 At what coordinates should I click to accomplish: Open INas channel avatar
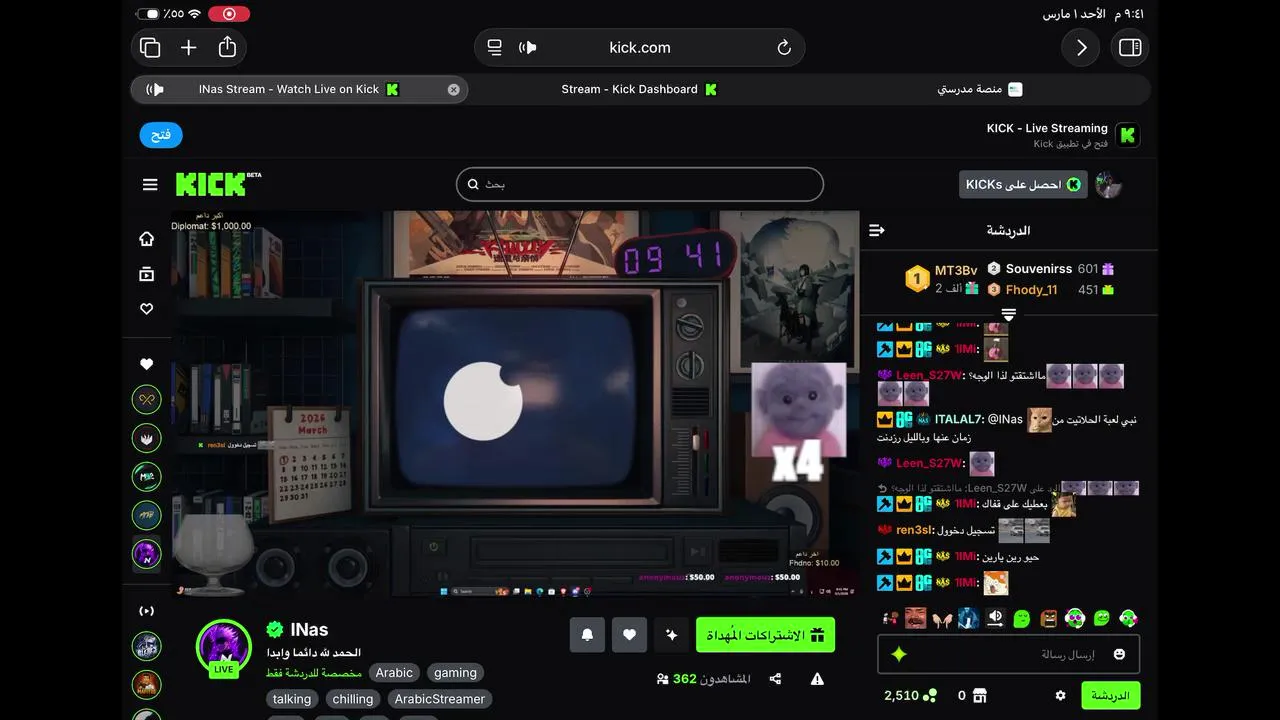point(224,646)
